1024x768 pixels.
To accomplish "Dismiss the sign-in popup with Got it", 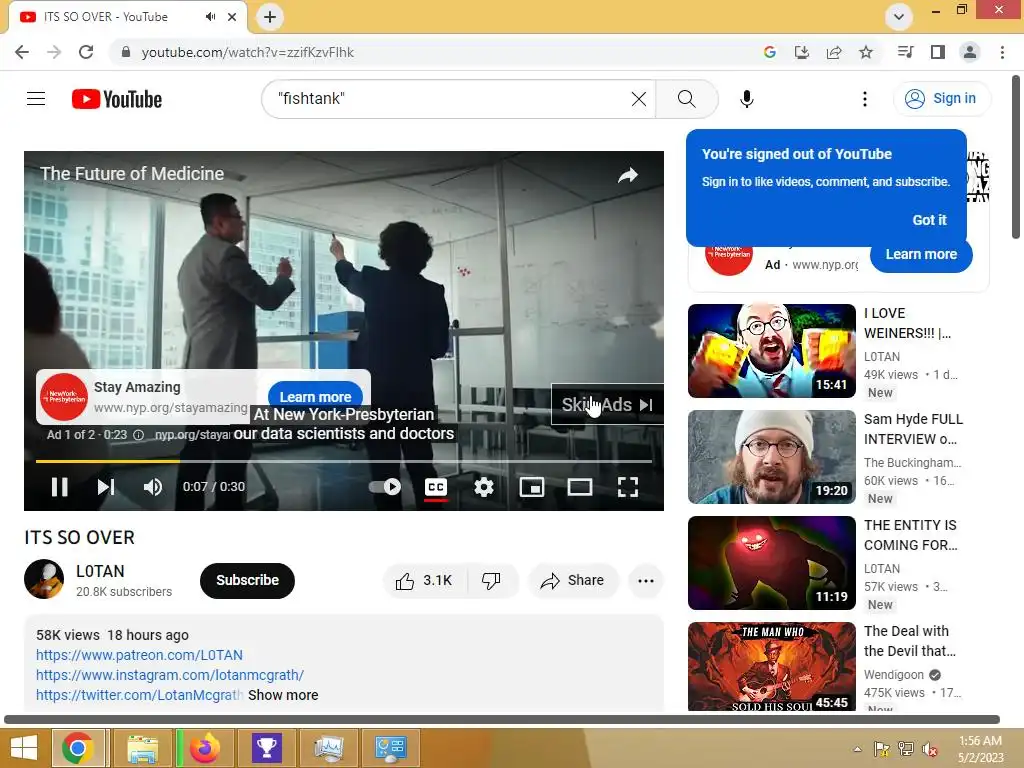I will 929,220.
